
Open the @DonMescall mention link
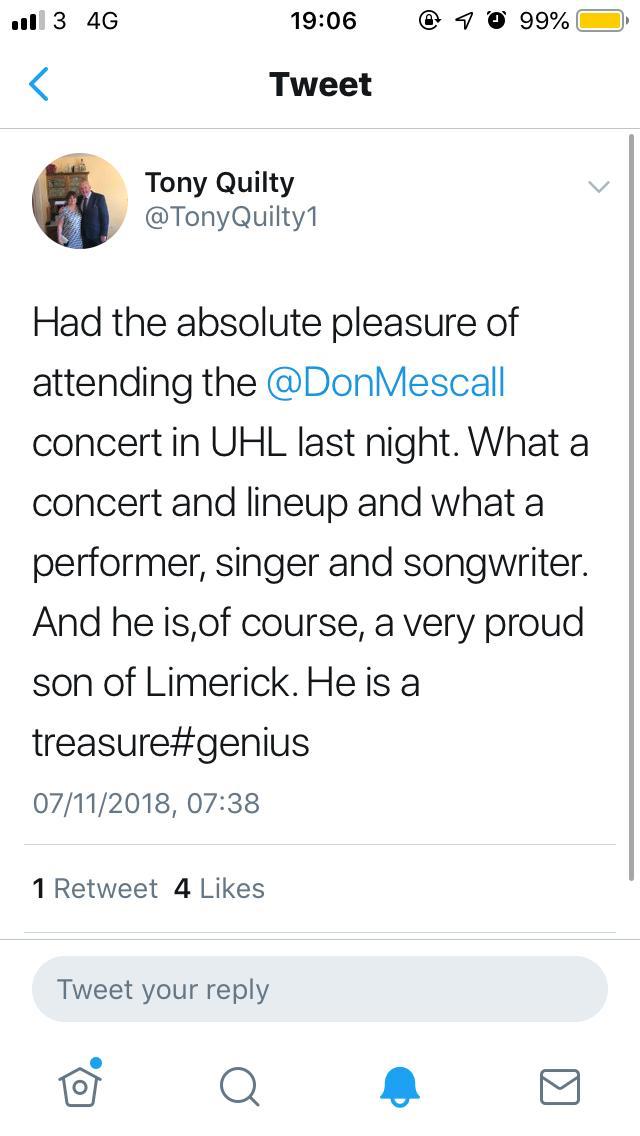[385, 383]
